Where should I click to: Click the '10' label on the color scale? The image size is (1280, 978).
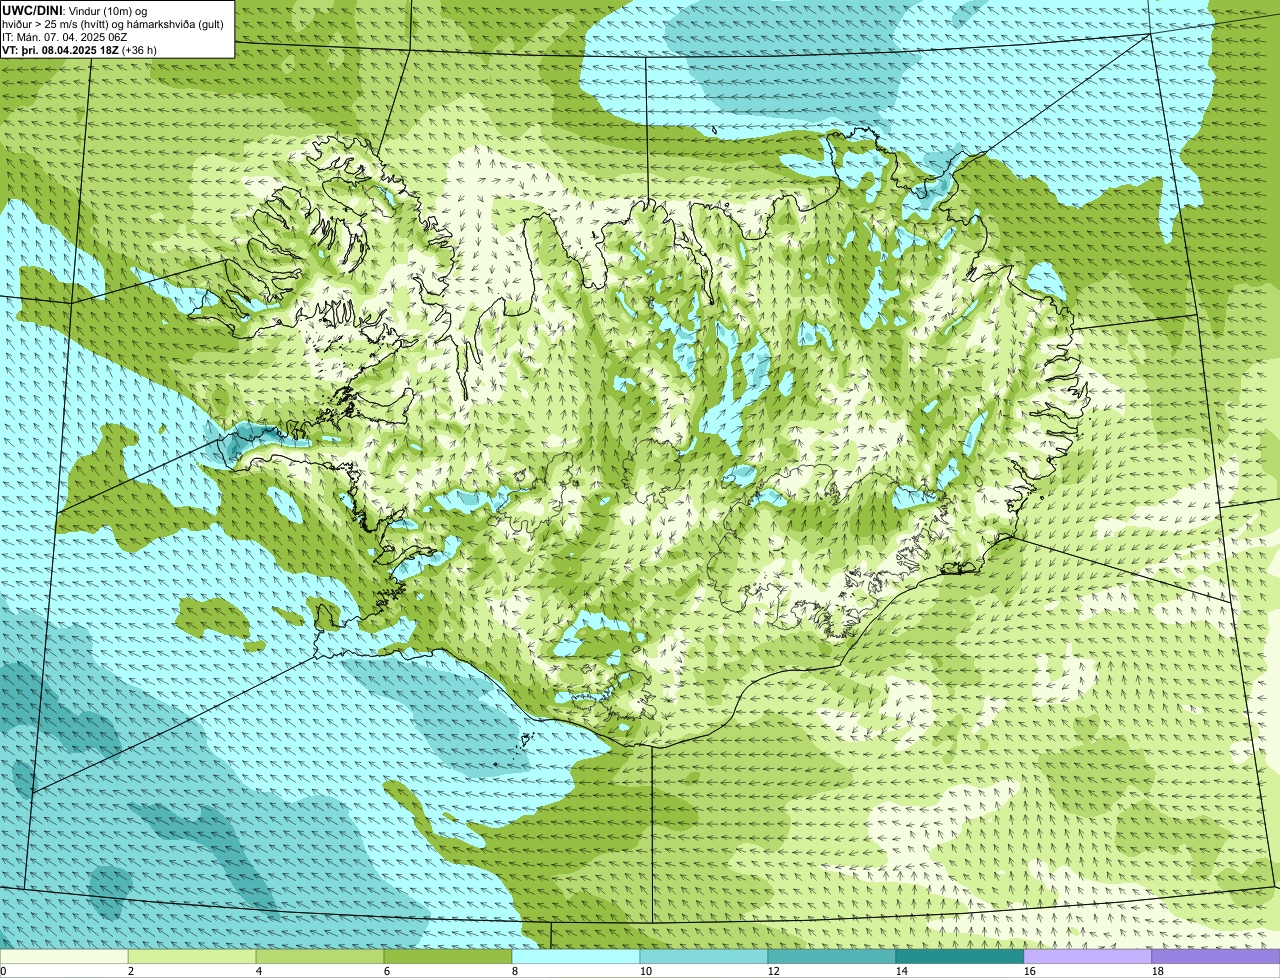[x=646, y=971]
